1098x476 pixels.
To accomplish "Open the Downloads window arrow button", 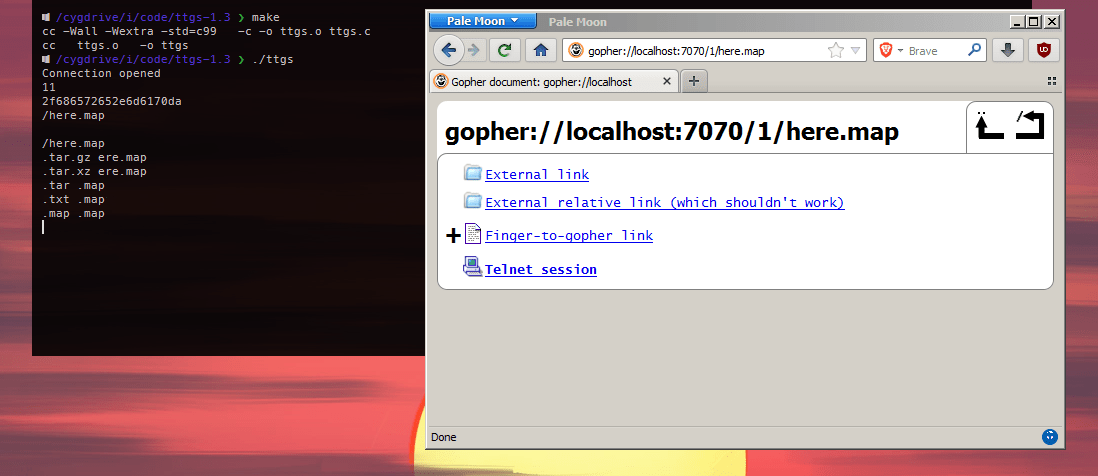I will pyautogui.click(x=1008, y=50).
